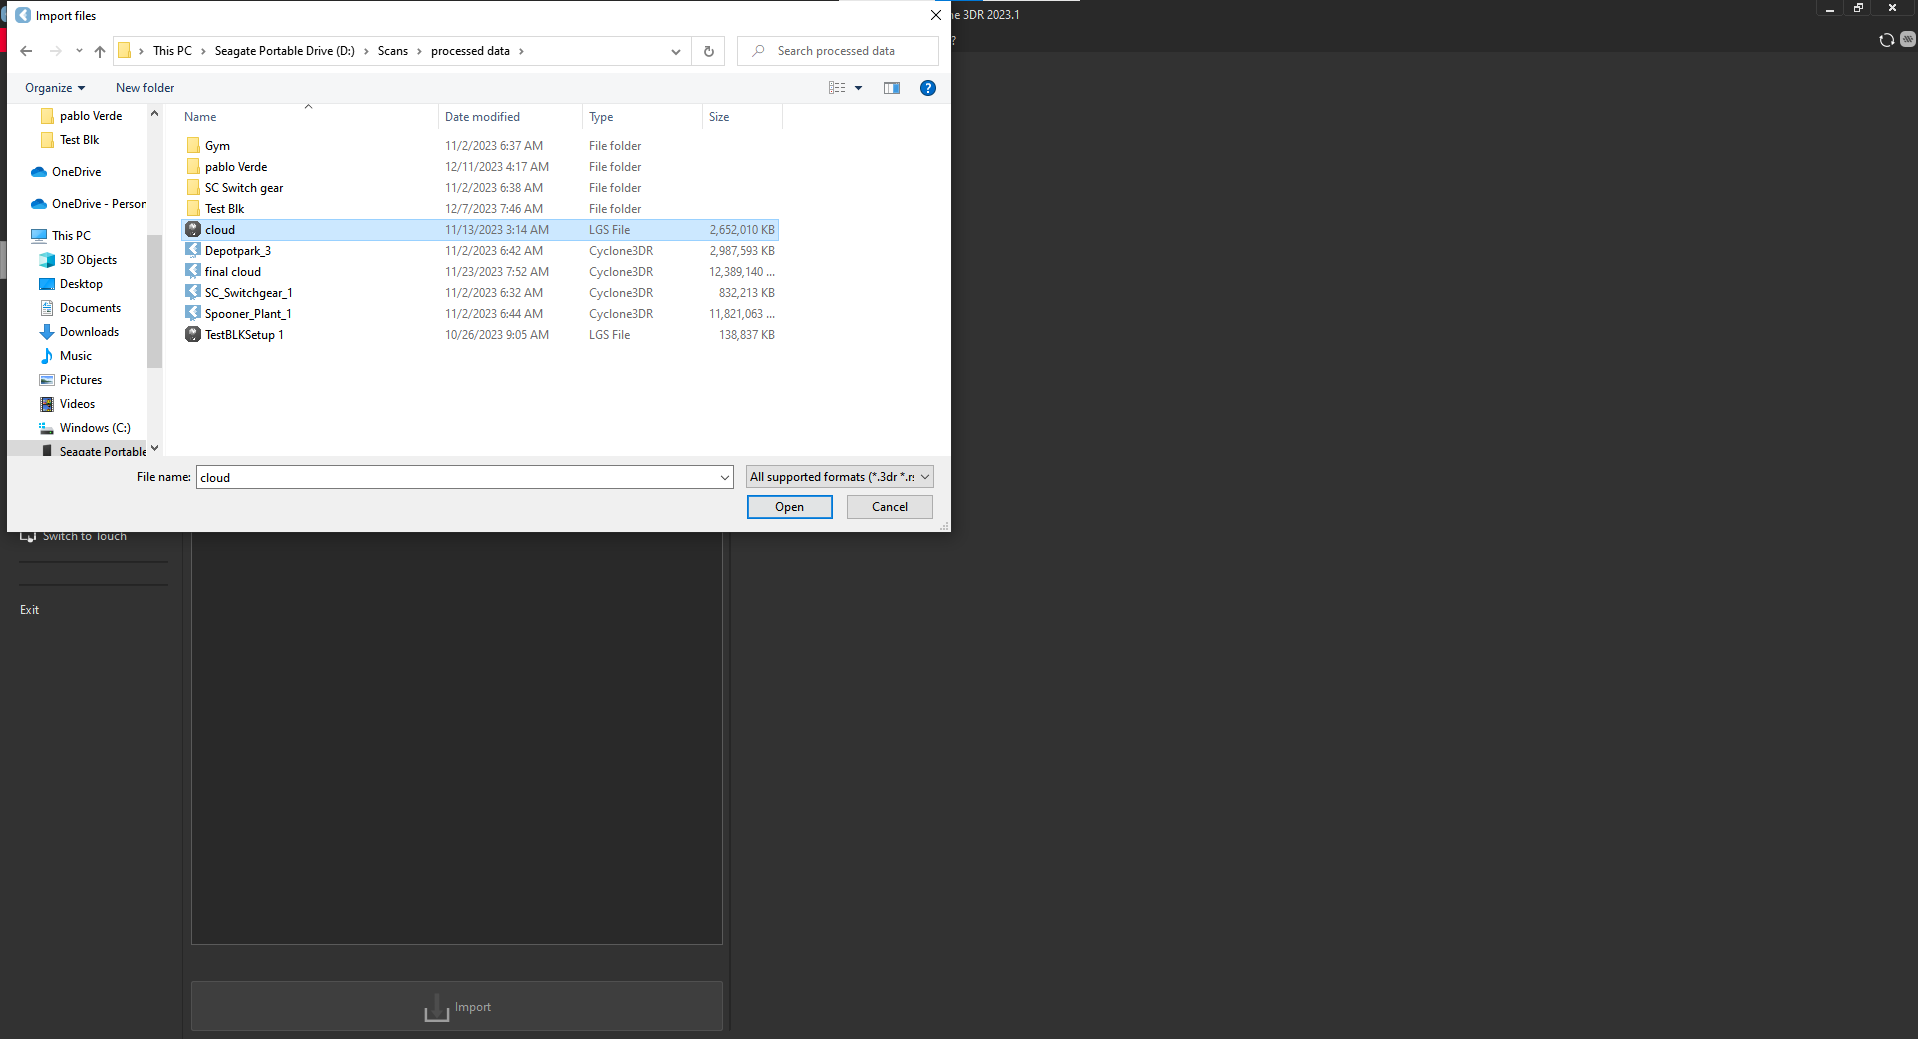This screenshot has height=1039, width=1918.
Task: Click Switch to Touch in Cyclone 3DR
Action: pyautogui.click(x=74, y=536)
